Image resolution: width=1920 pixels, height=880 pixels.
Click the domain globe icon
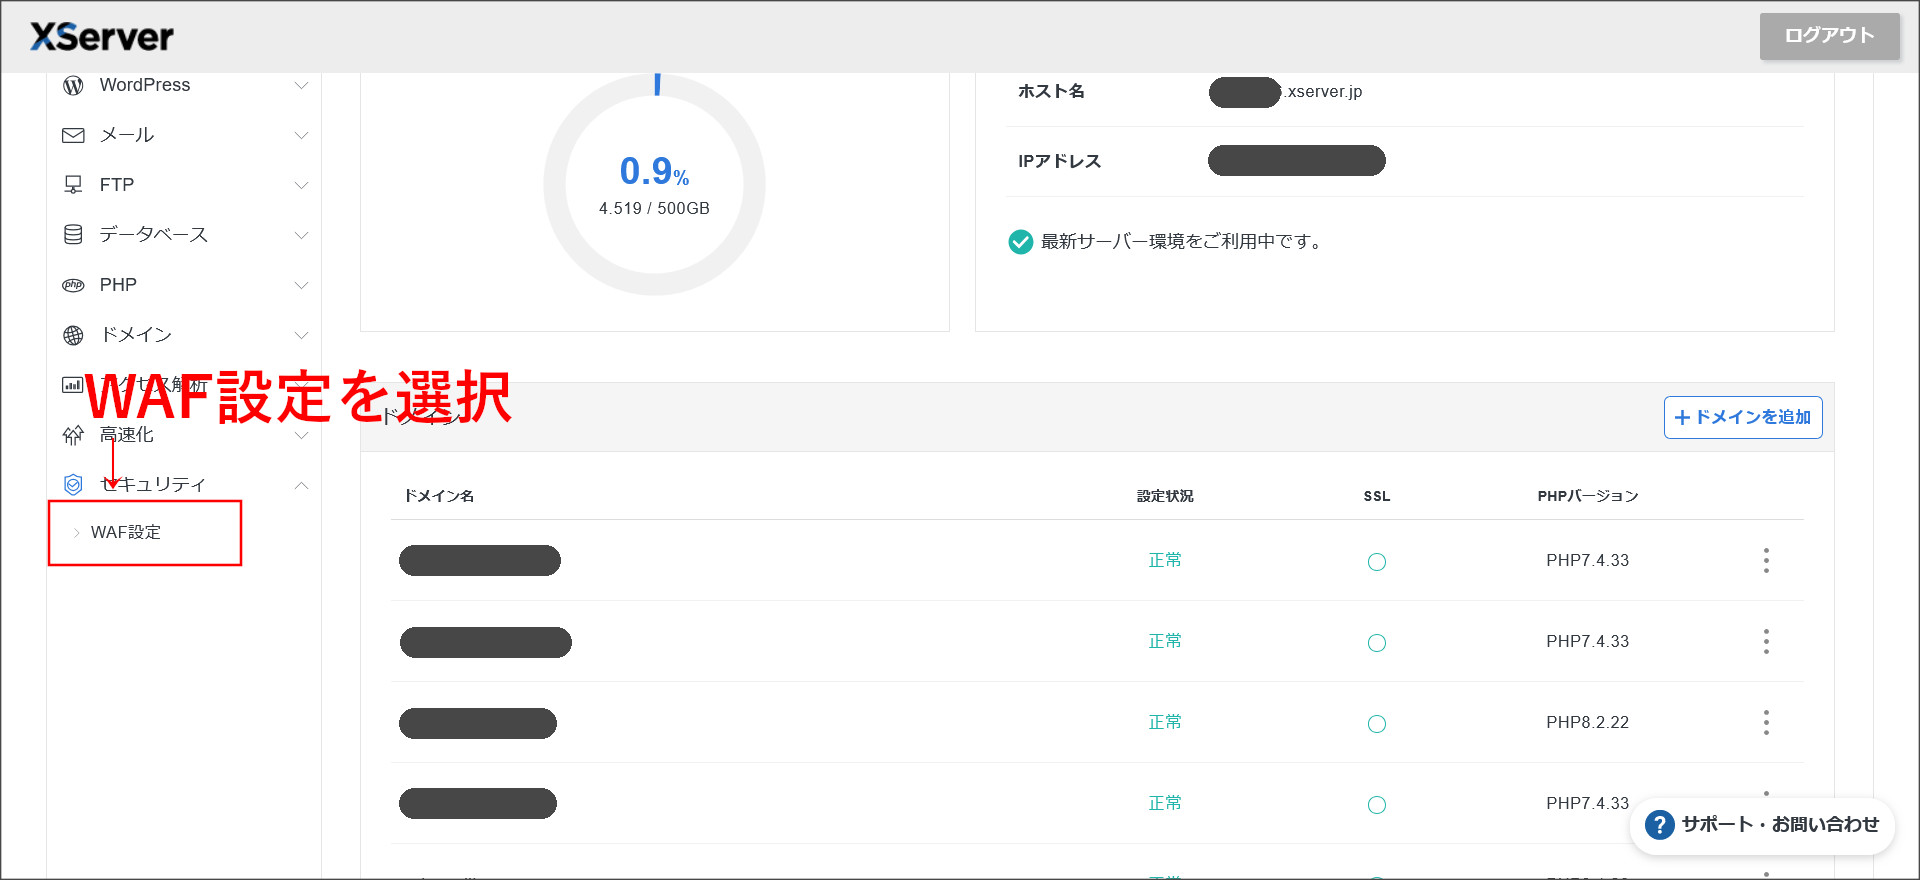coord(73,335)
